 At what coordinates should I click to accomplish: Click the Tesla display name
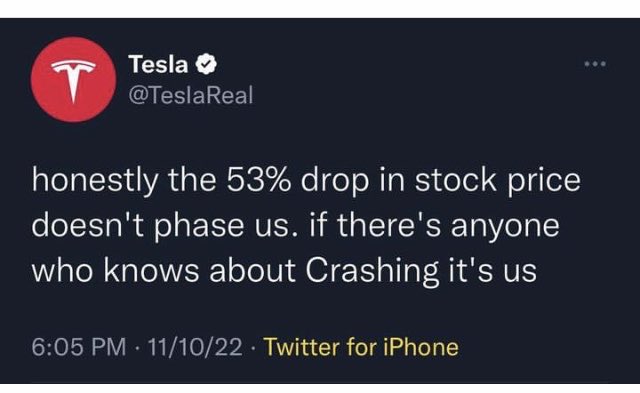(x=158, y=64)
